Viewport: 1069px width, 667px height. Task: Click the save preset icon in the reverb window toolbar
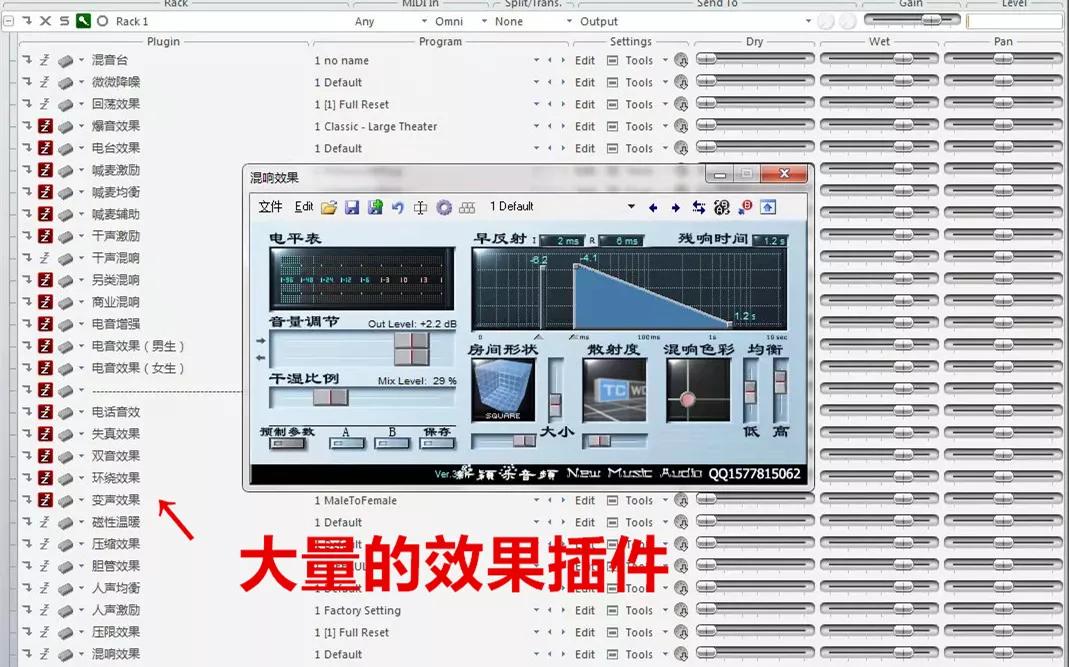click(352, 207)
